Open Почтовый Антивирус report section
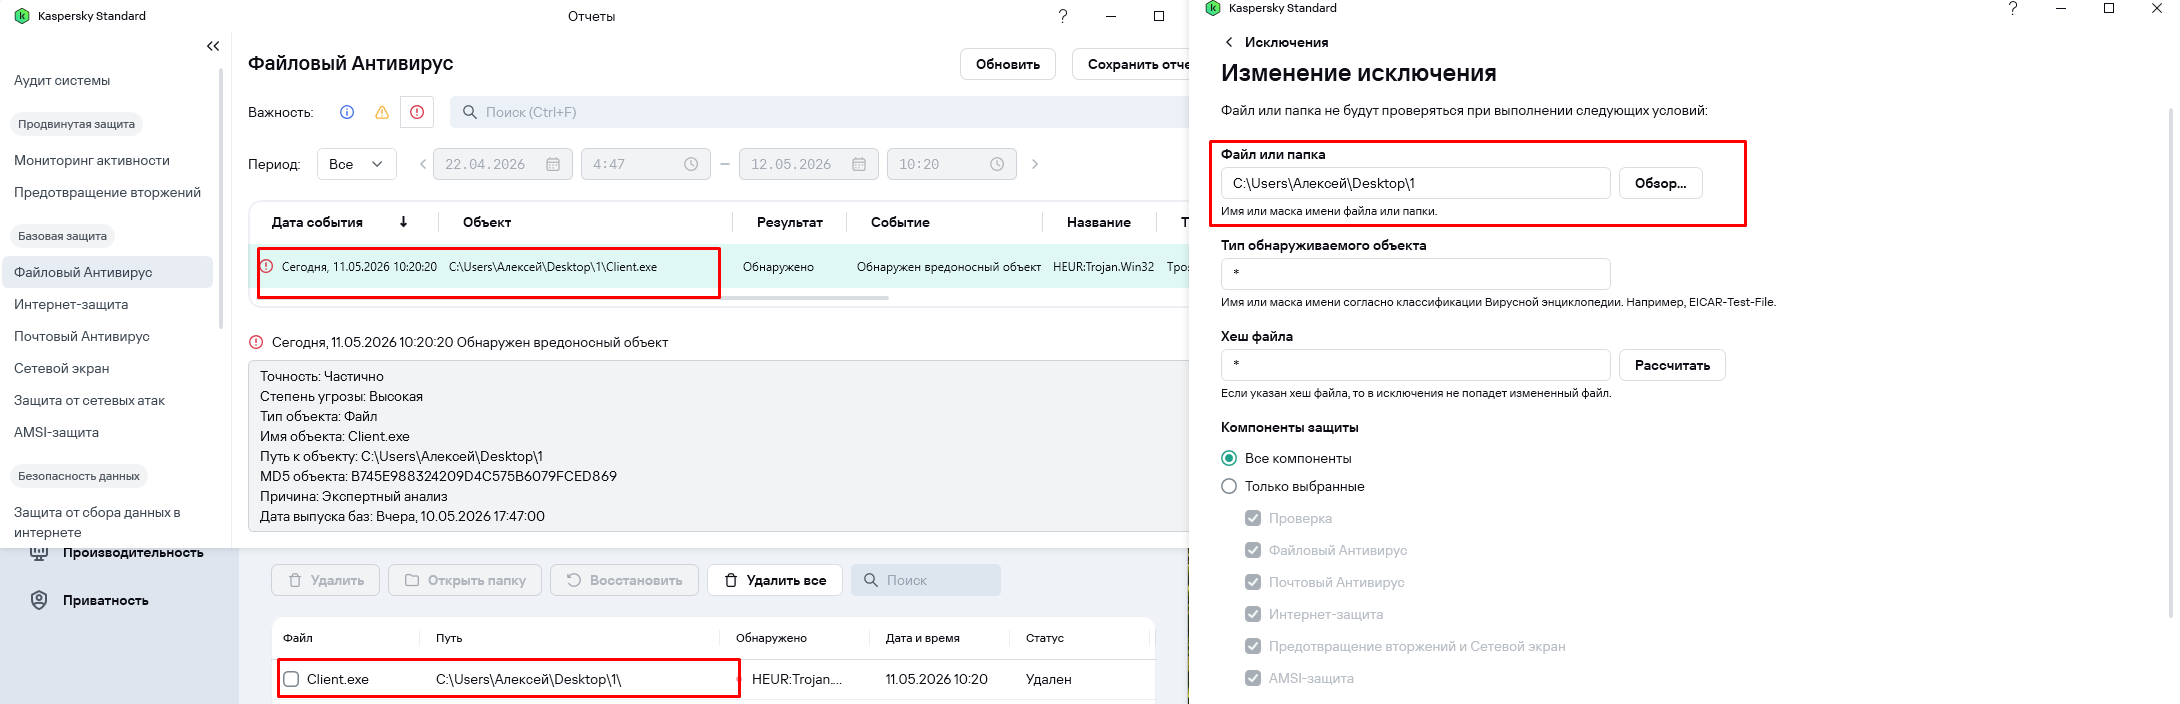 pos(82,336)
